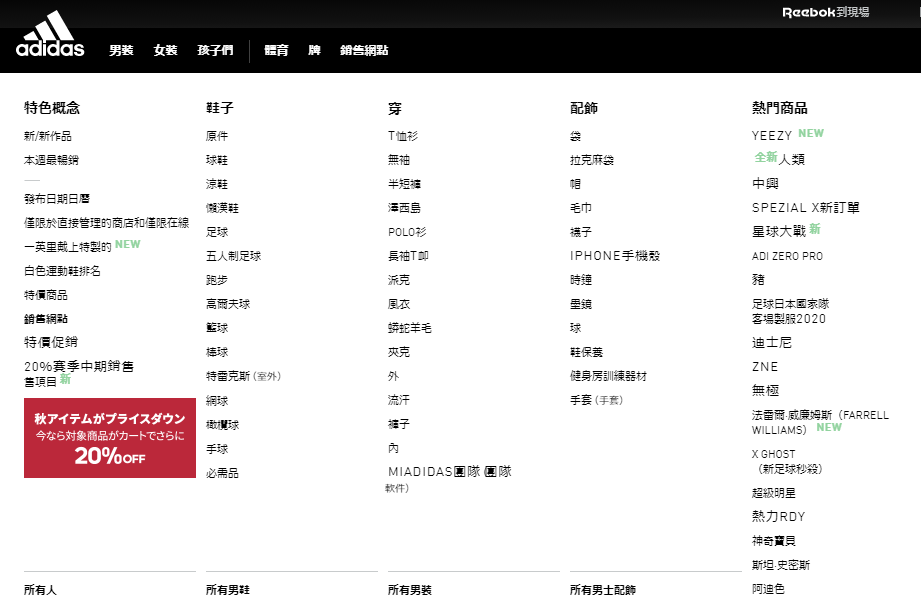Click the adidas logo

pos(50,34)
